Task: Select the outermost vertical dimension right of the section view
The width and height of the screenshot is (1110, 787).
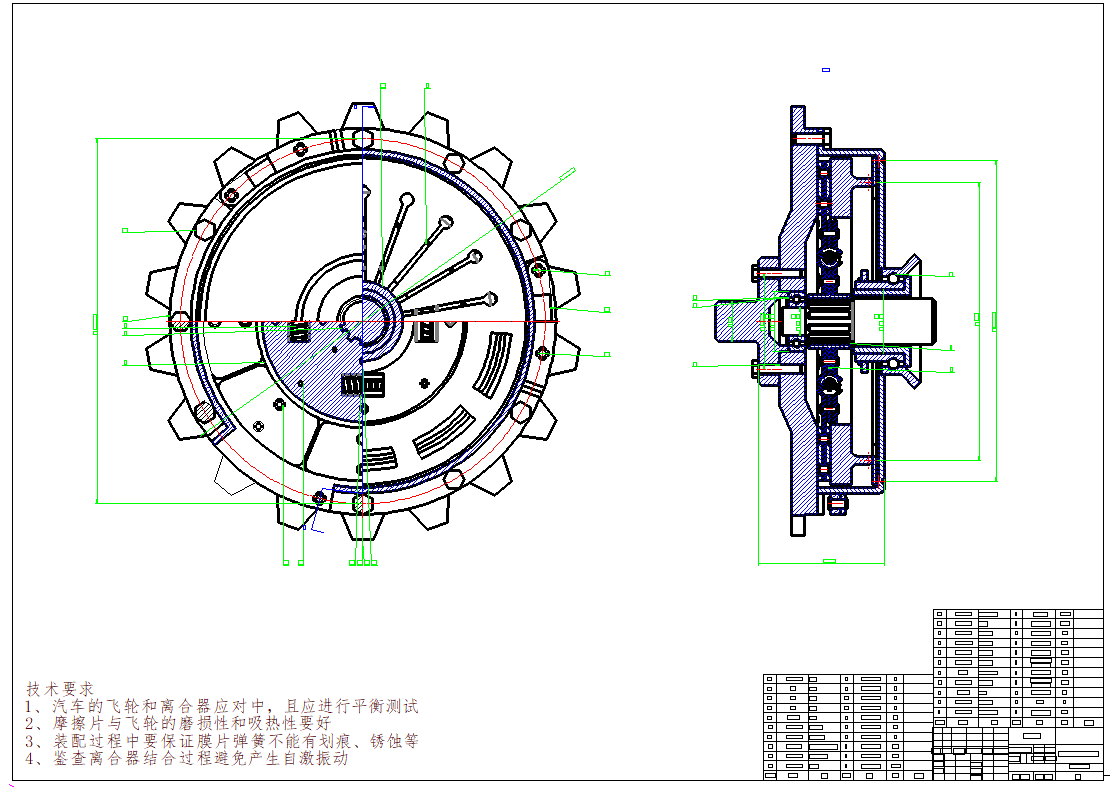Action: 997,320
